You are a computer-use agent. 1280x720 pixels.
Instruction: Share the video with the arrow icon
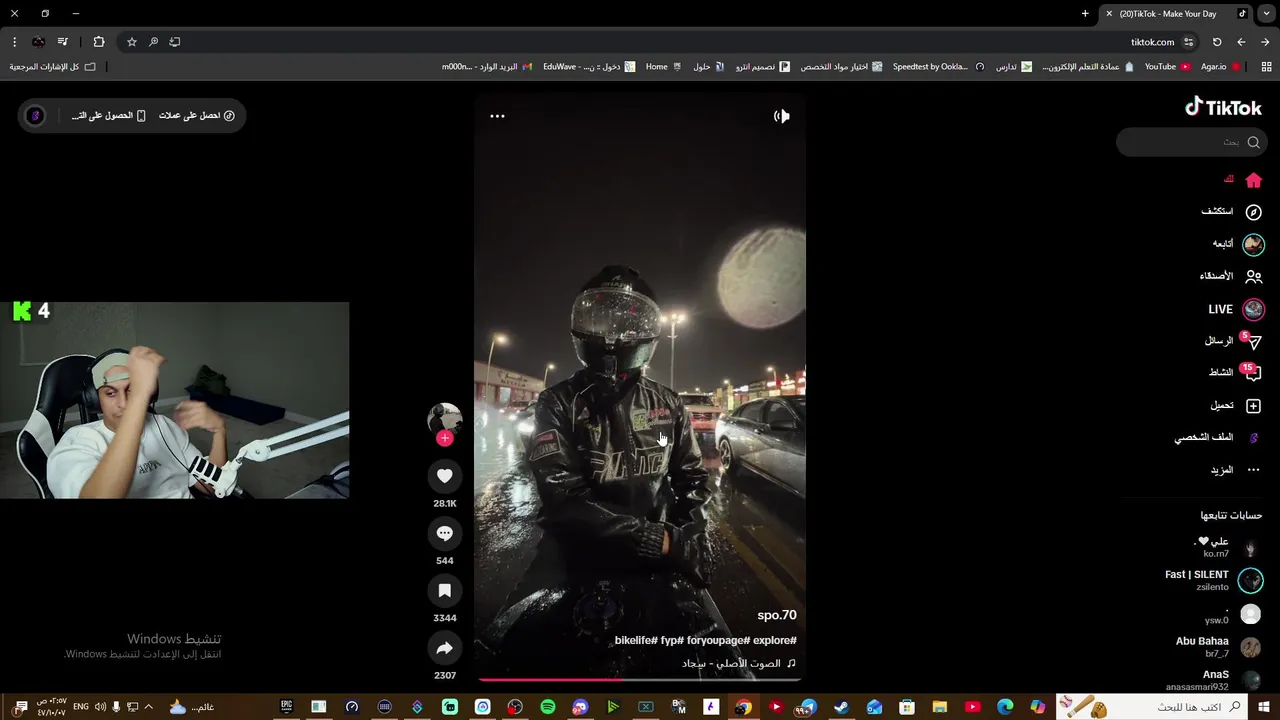[445, 648]
